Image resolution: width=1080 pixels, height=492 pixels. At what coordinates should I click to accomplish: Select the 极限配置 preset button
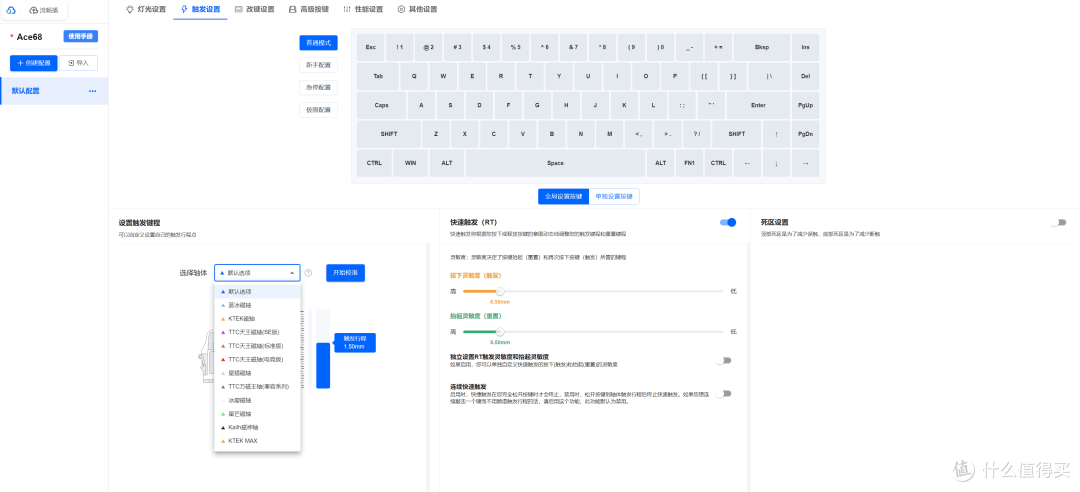318,110
